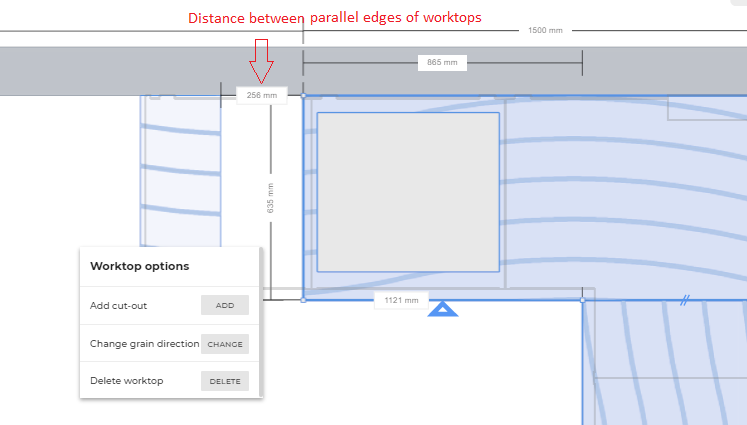Click the 635 mm vertical dimension

tap(270, 198)
